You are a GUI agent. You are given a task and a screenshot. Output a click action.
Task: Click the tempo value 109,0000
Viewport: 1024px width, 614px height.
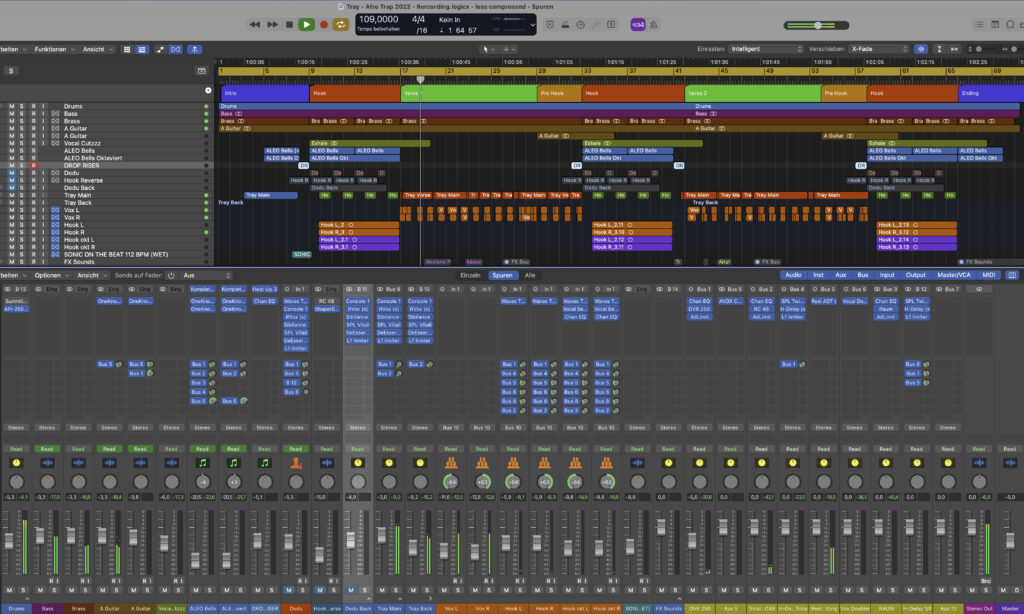pos(378,20)
